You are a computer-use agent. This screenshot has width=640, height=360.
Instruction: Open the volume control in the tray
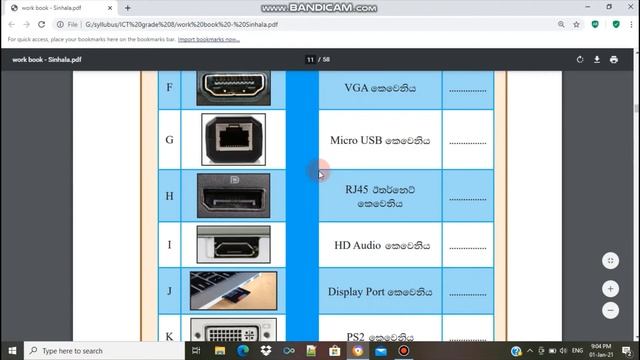click(x=564, y=351)
